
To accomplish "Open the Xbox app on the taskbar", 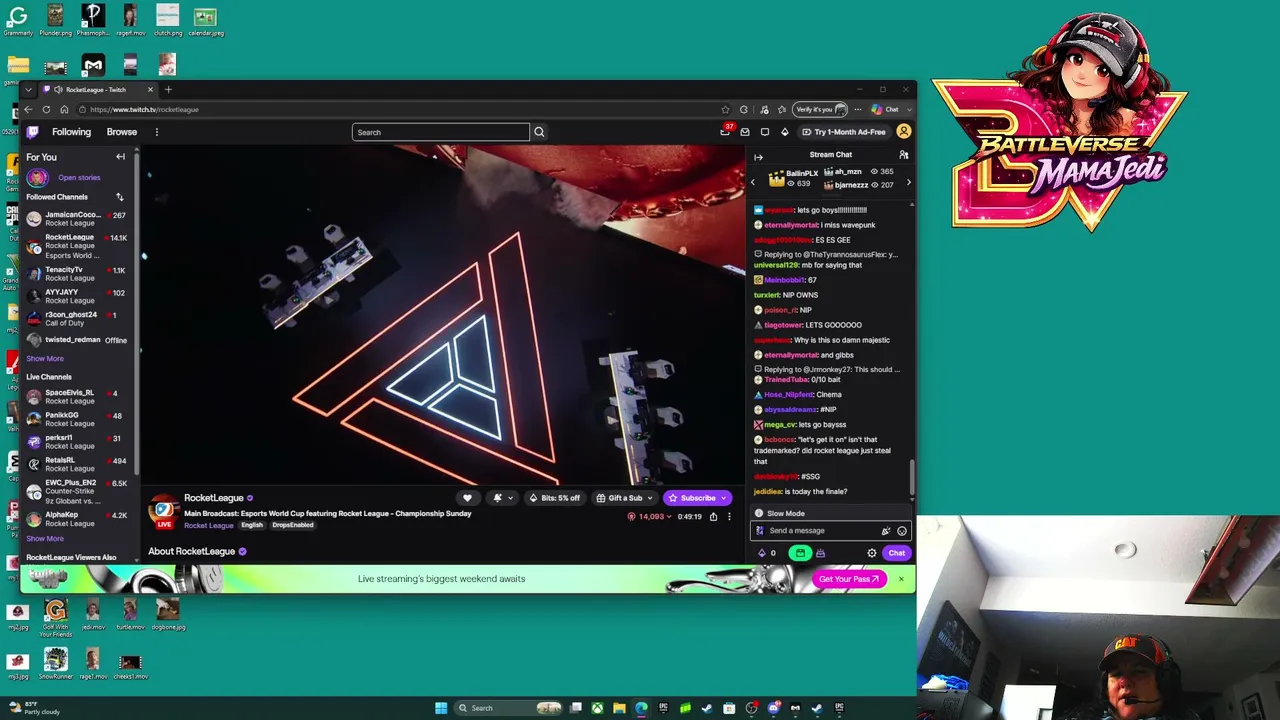I will click(x=597, y=708).
